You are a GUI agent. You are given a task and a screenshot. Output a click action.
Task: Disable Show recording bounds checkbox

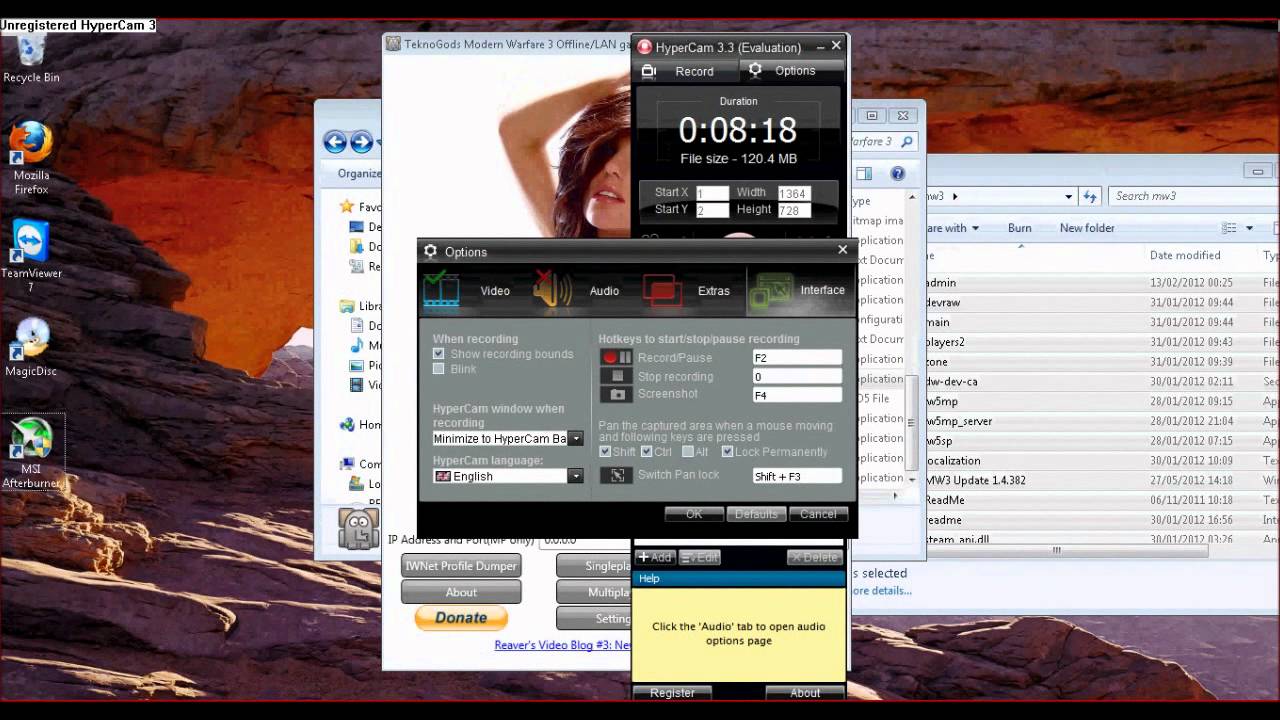[438, 354]
